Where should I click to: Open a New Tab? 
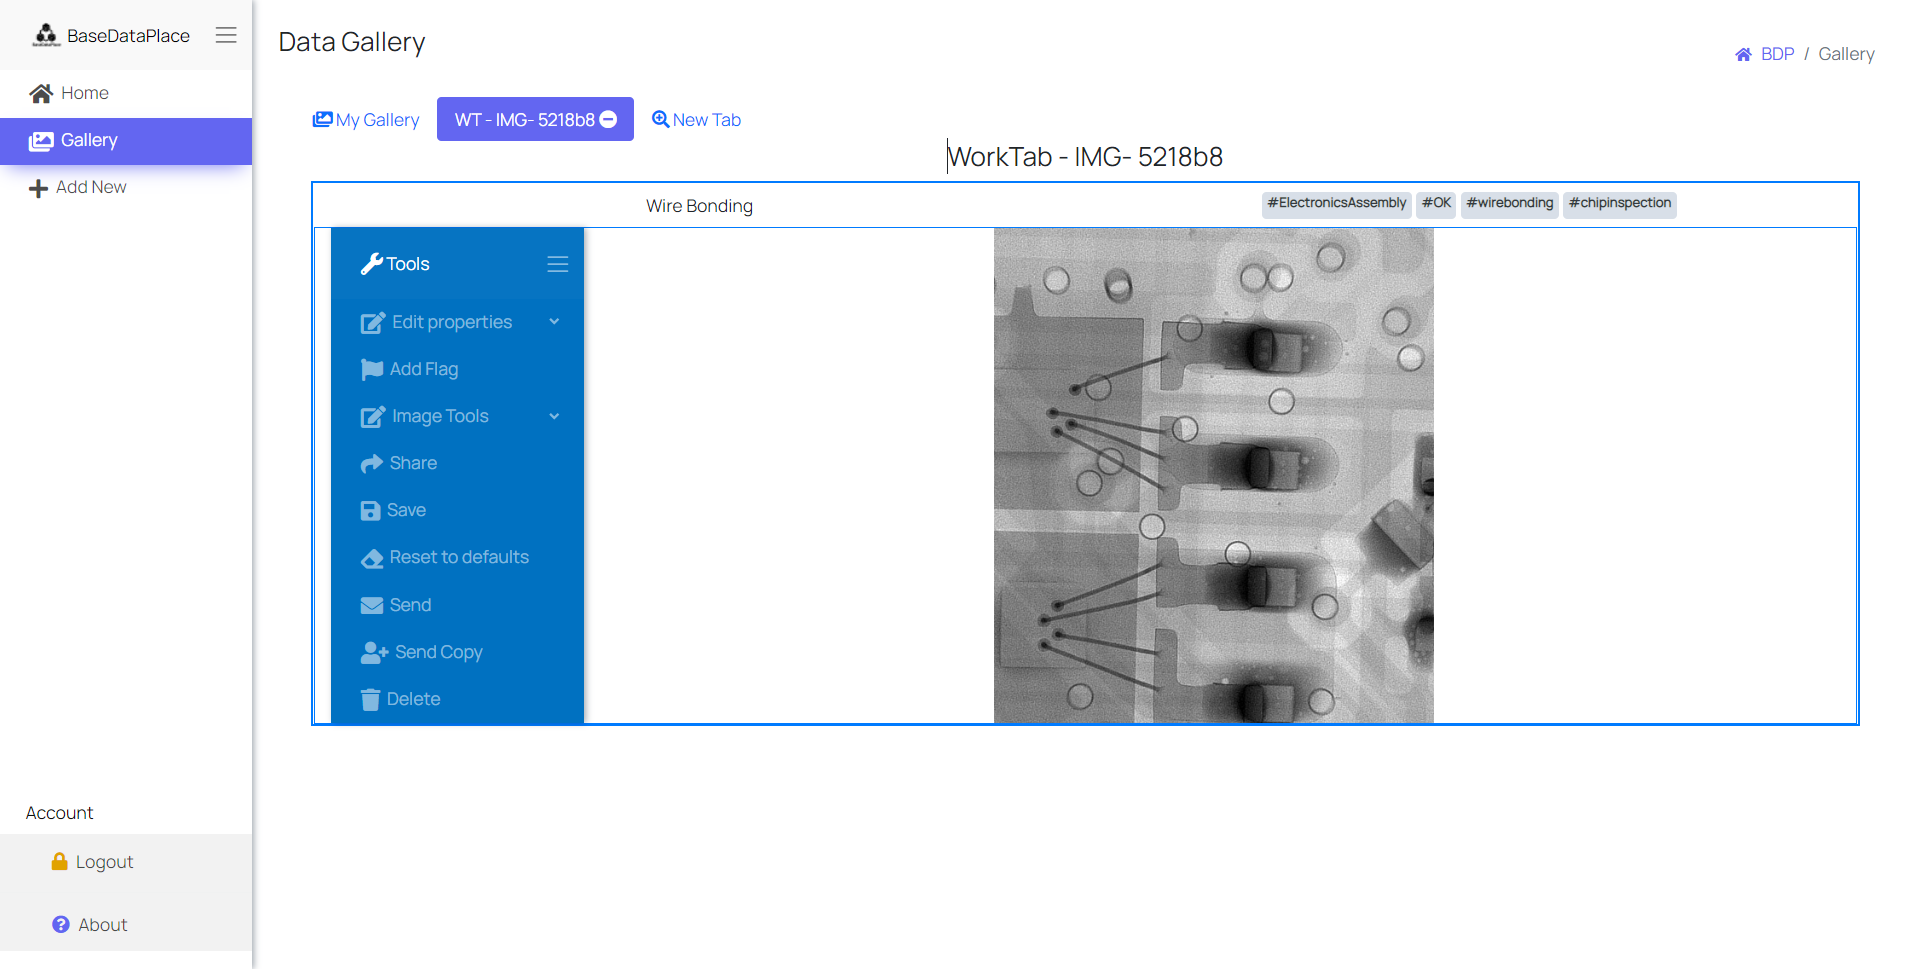tap(696, 120)
